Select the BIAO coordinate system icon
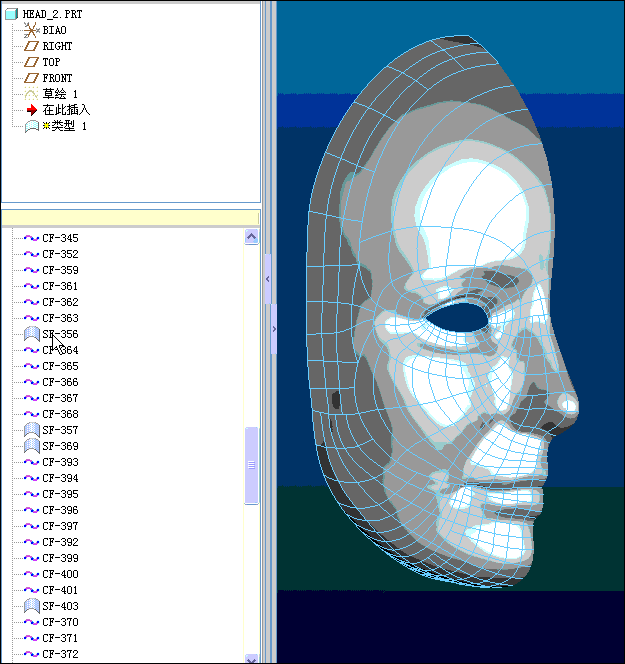This screenshot has width=625, height=664. point(31,30)
